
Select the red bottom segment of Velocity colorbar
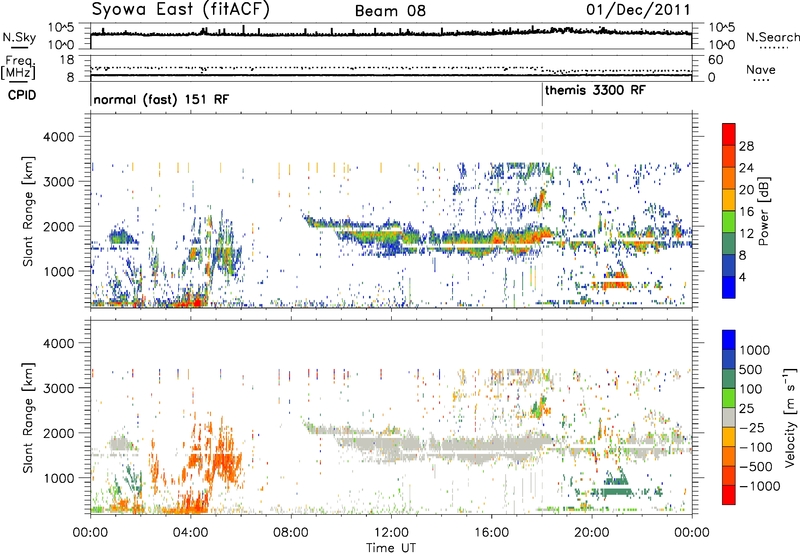[x=729, y=495]
